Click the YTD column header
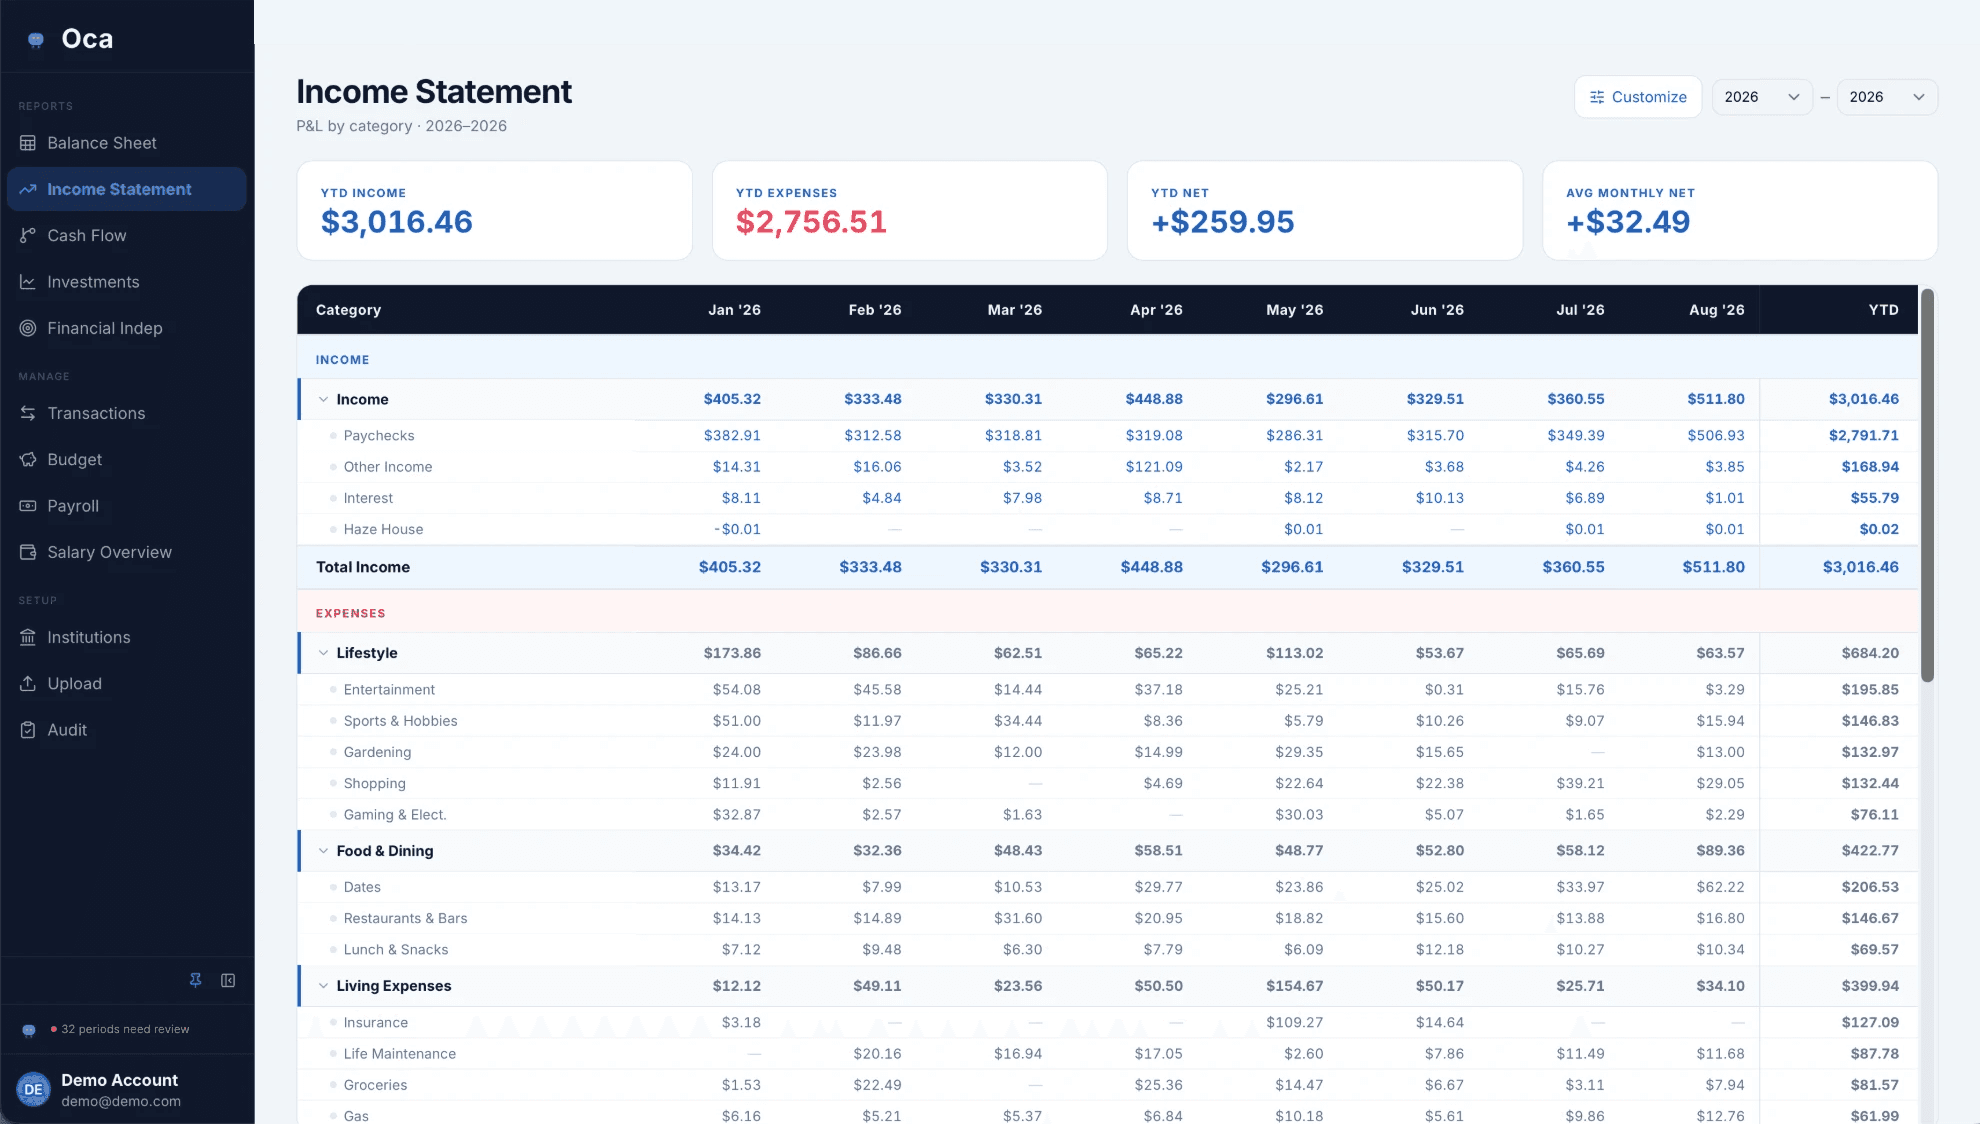This screenshot has width=1980, height=1124. click(x=1884, y=310)
